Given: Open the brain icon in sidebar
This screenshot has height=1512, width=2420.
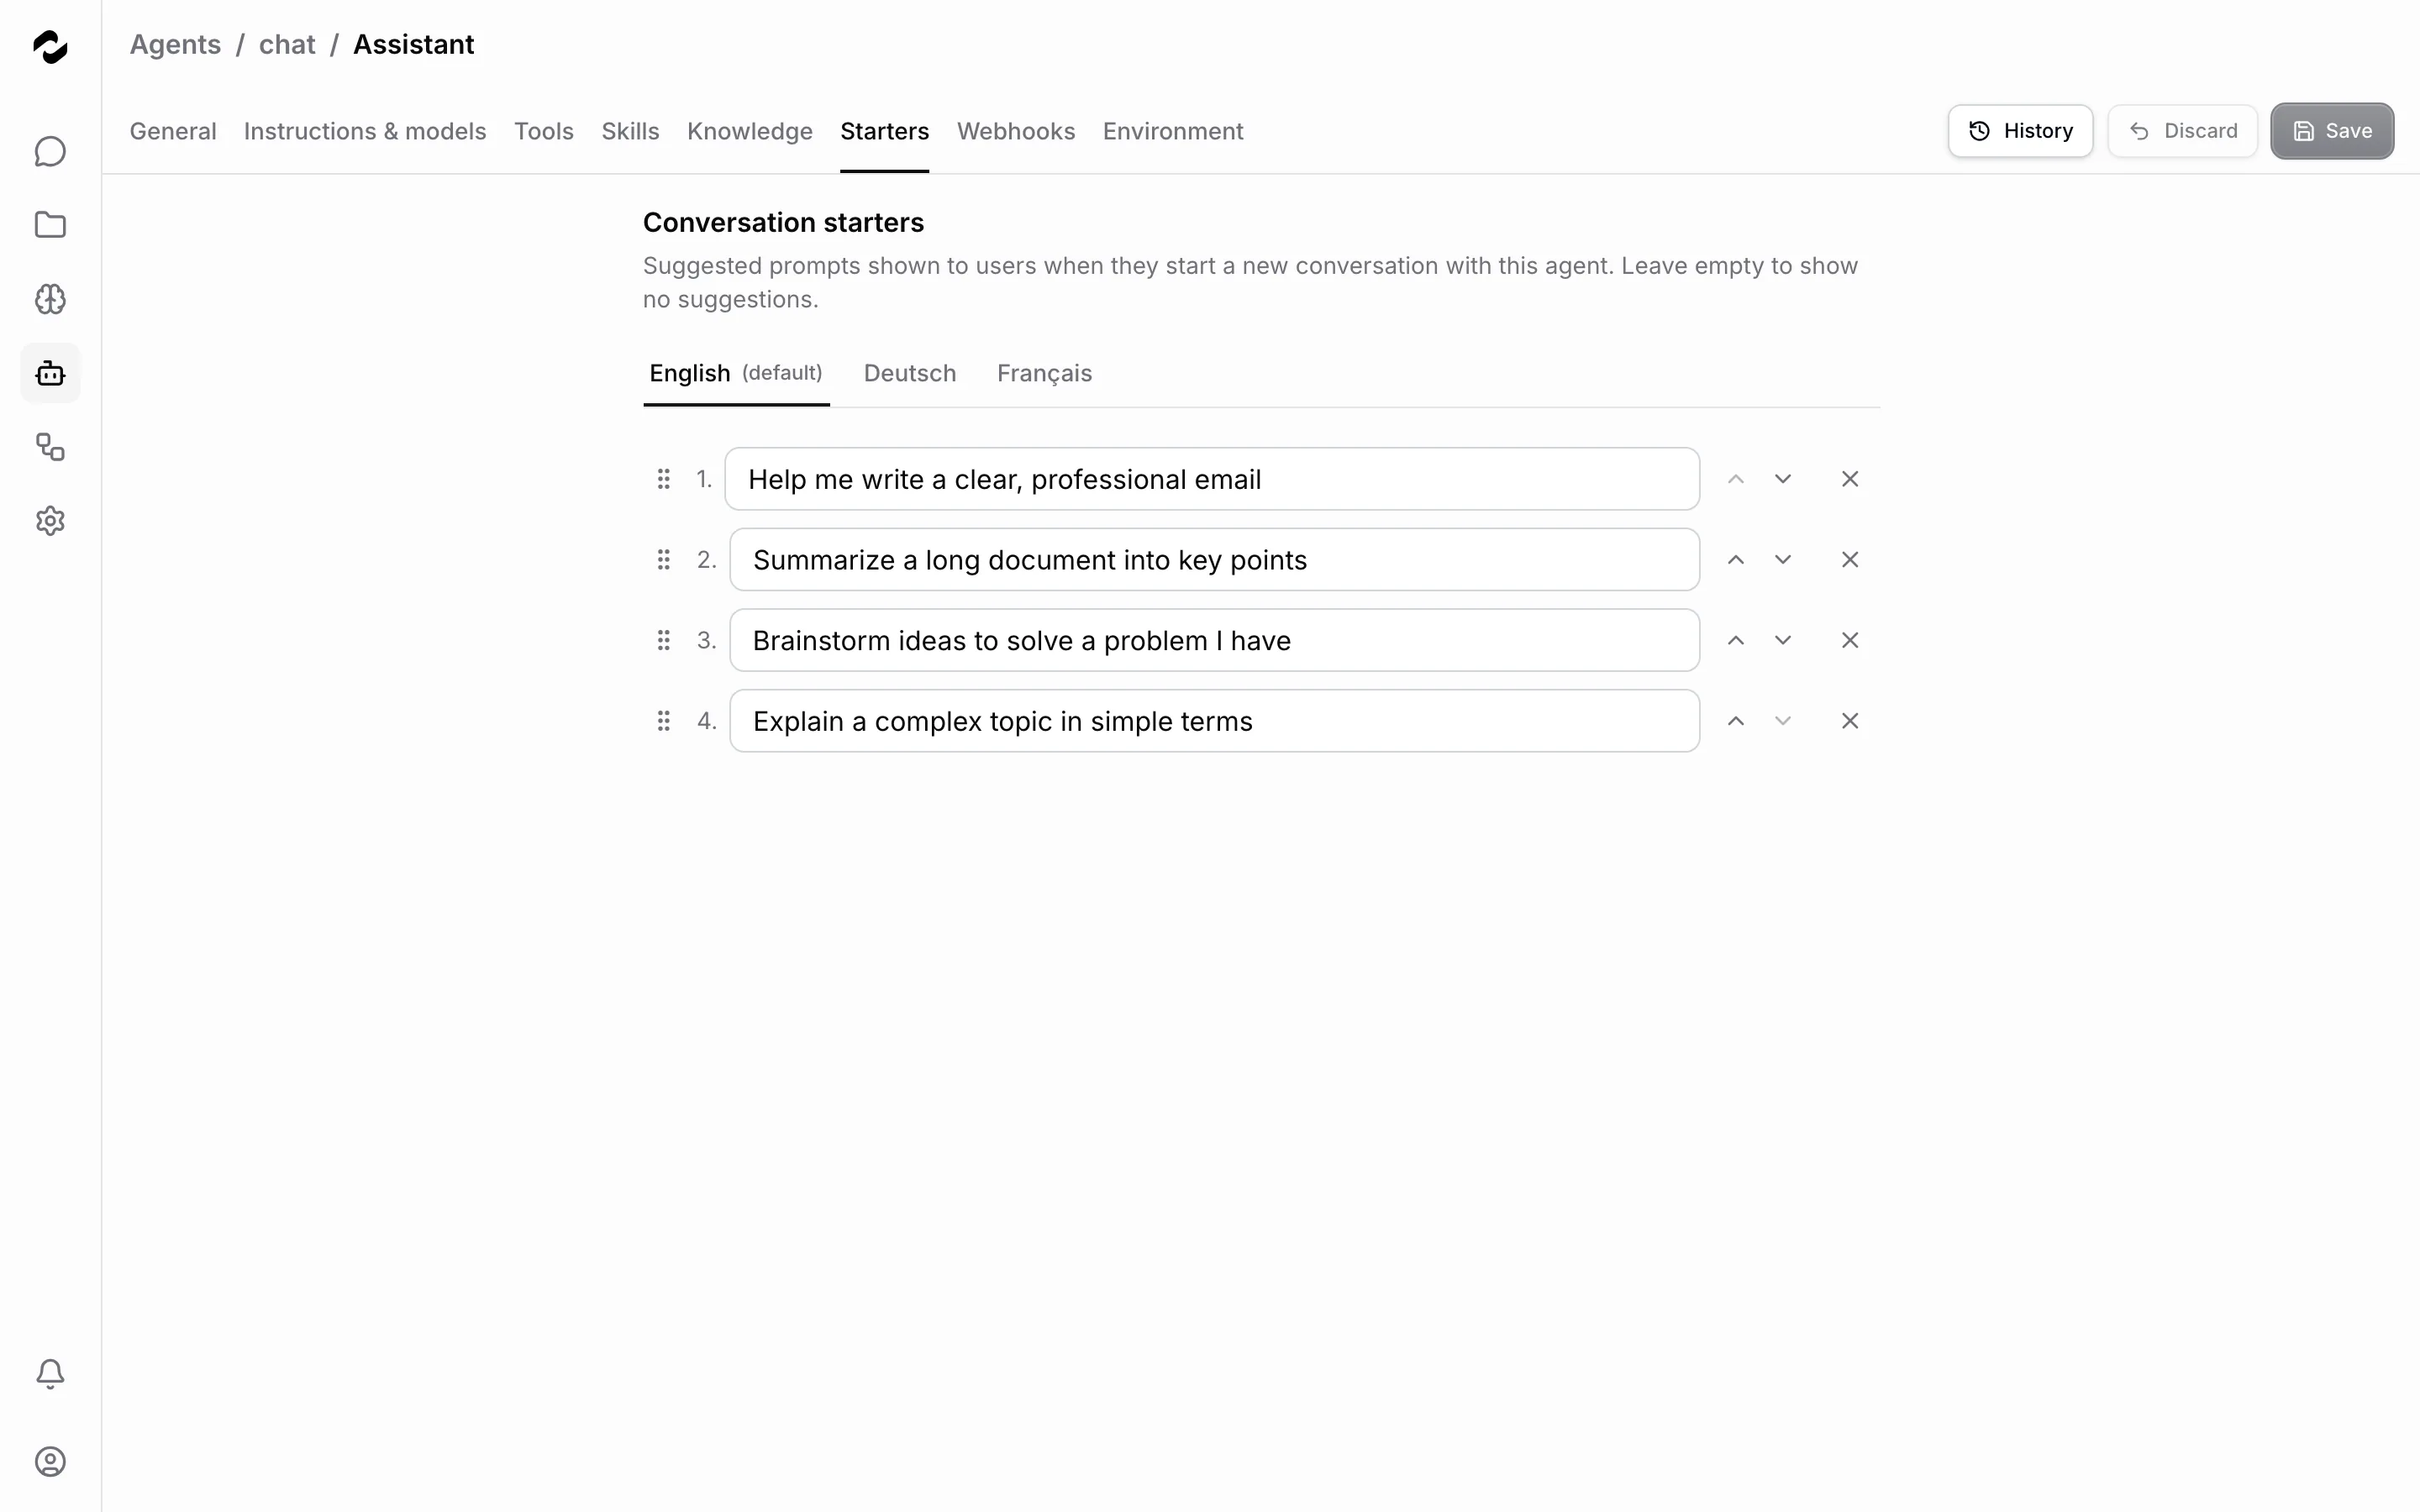Looking at the screenshot, I should pyautogui.click(x=50, y=299).
